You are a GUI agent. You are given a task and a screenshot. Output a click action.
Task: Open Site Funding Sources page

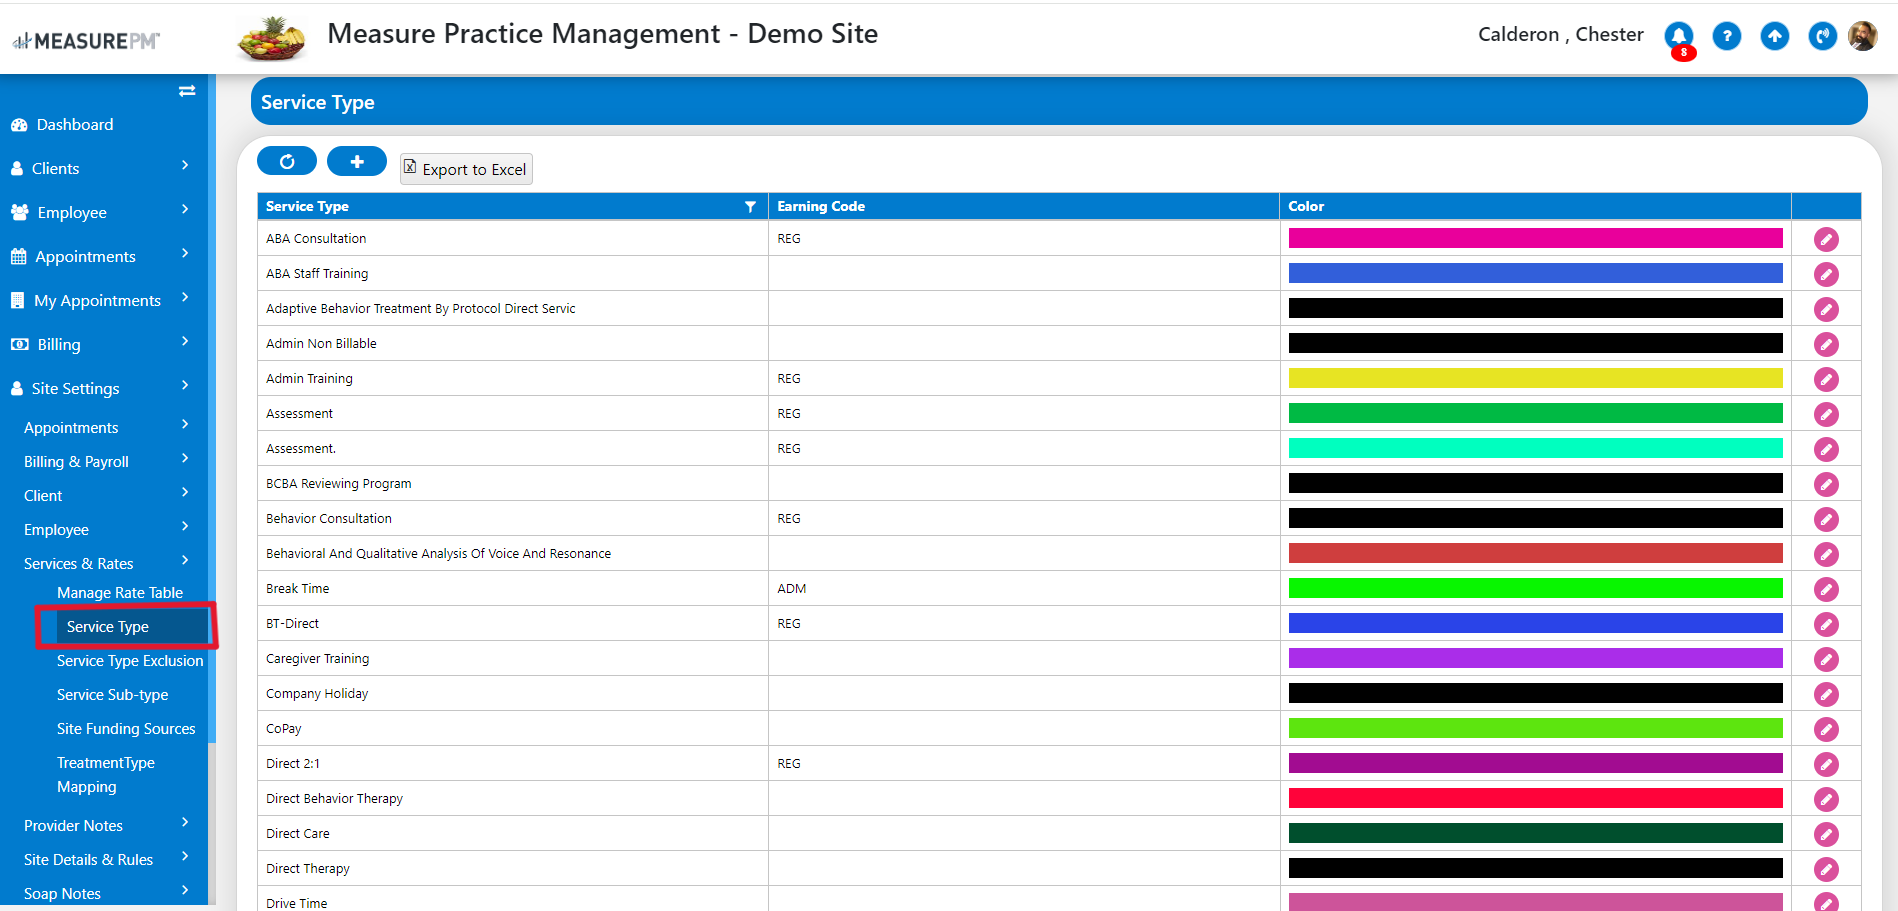pos(126,728)
